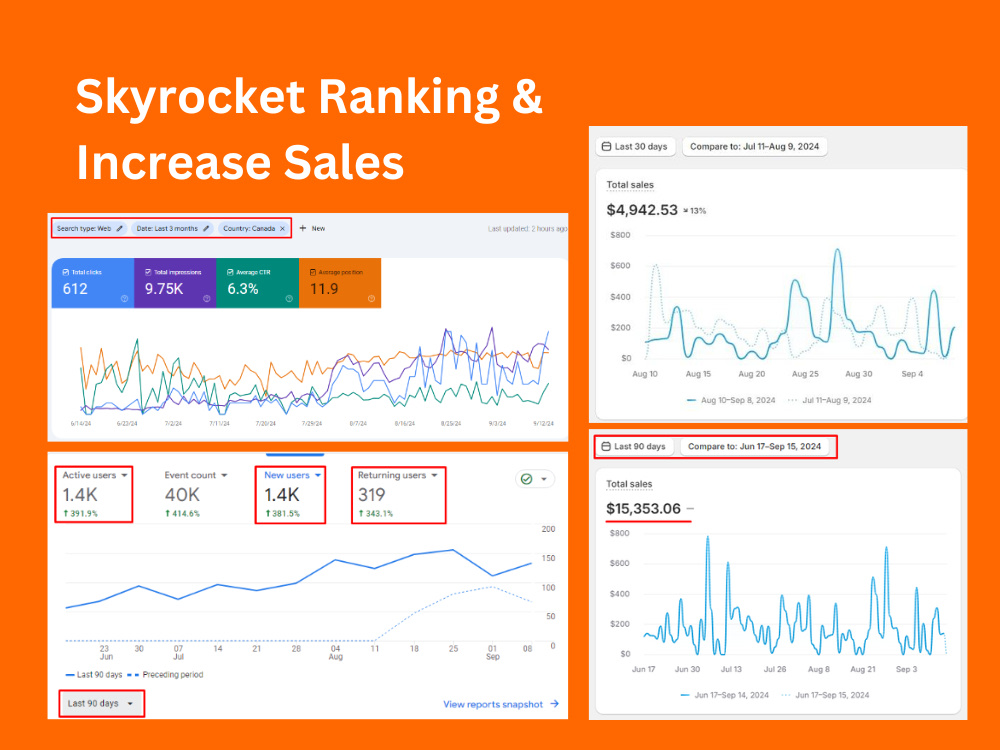Click the New label in the filter bar

(x=318, y=228)
